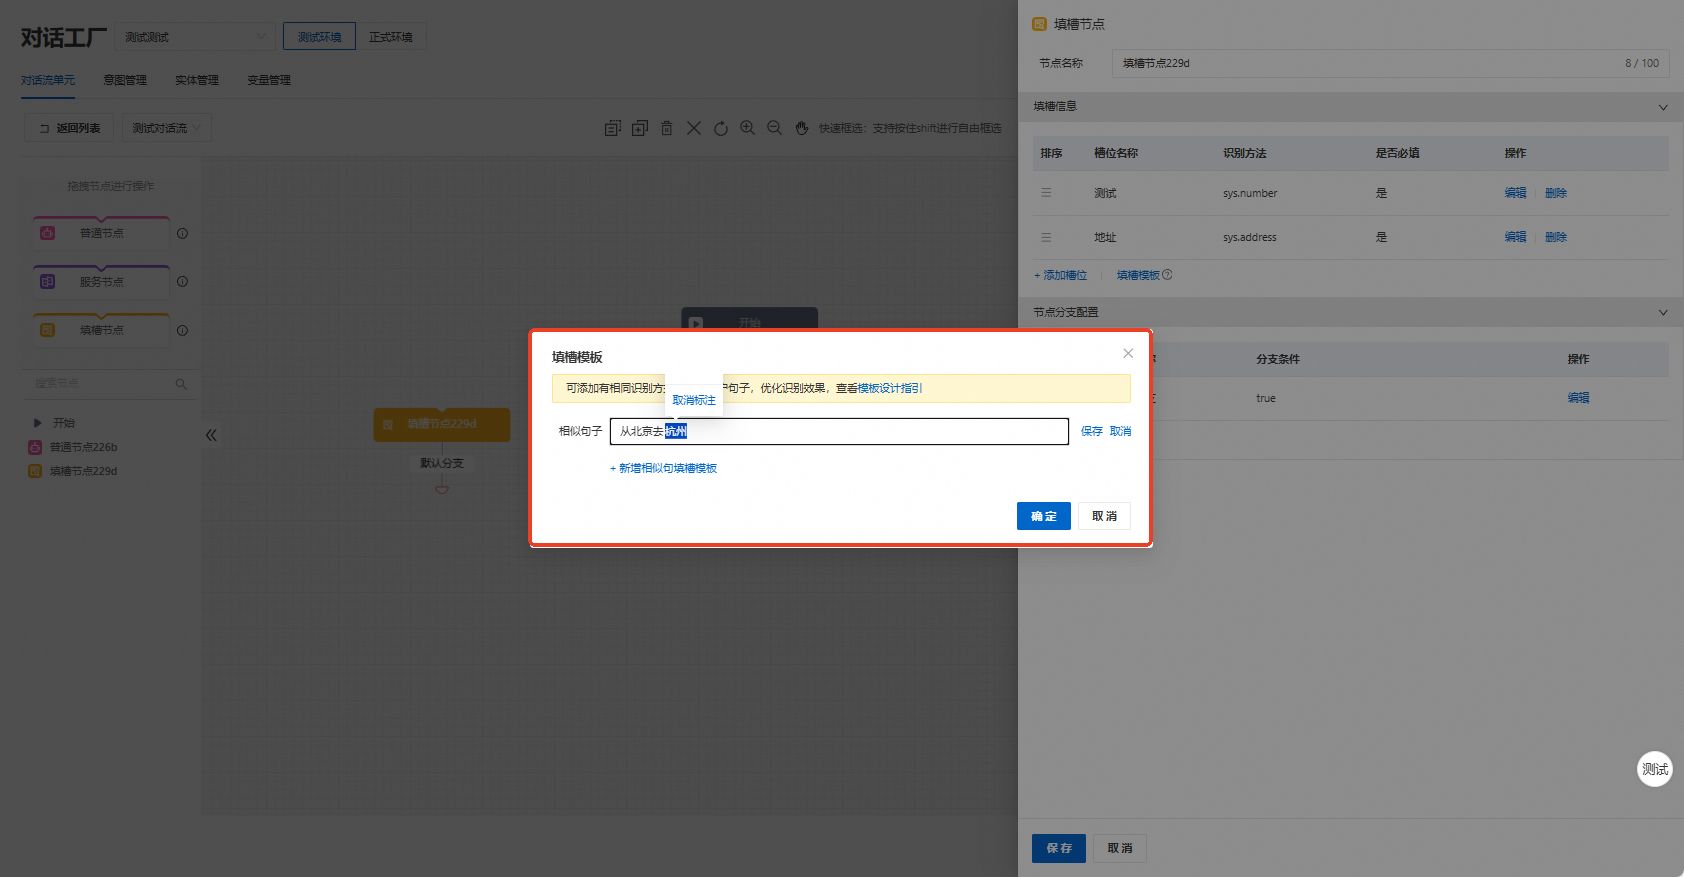1684x877 pixels.
Task: Zoom in the canvas
Action: click(x=747, y=128)
